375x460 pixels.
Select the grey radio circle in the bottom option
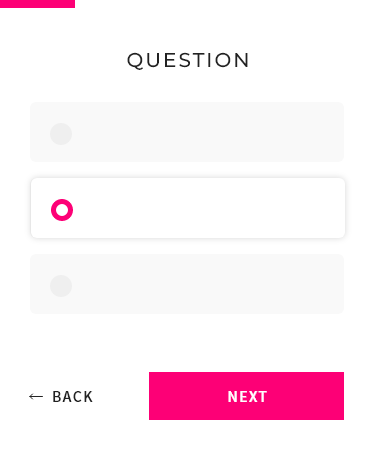[61, 286]
